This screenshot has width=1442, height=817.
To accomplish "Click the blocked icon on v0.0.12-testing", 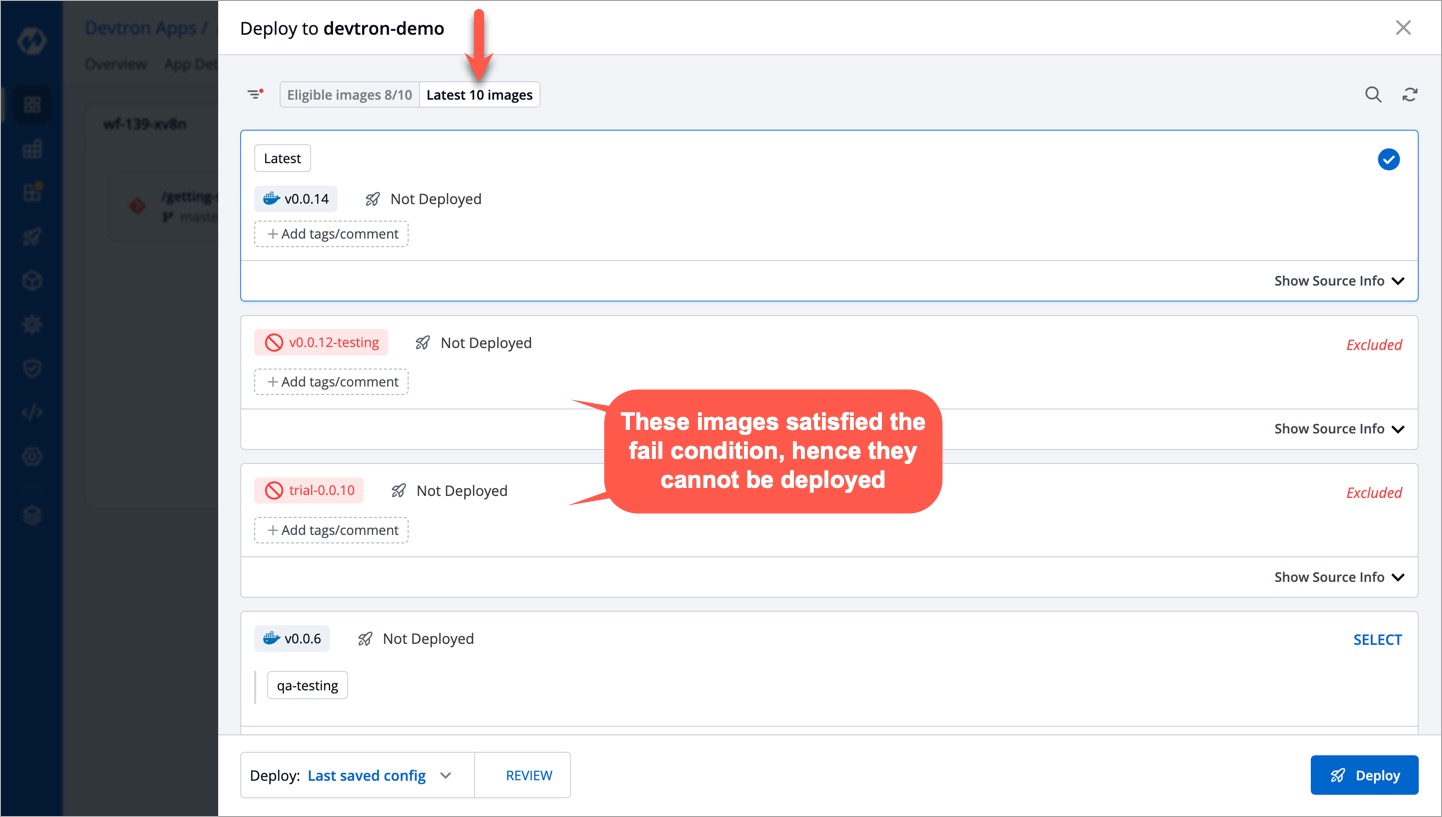I will 274,343.
